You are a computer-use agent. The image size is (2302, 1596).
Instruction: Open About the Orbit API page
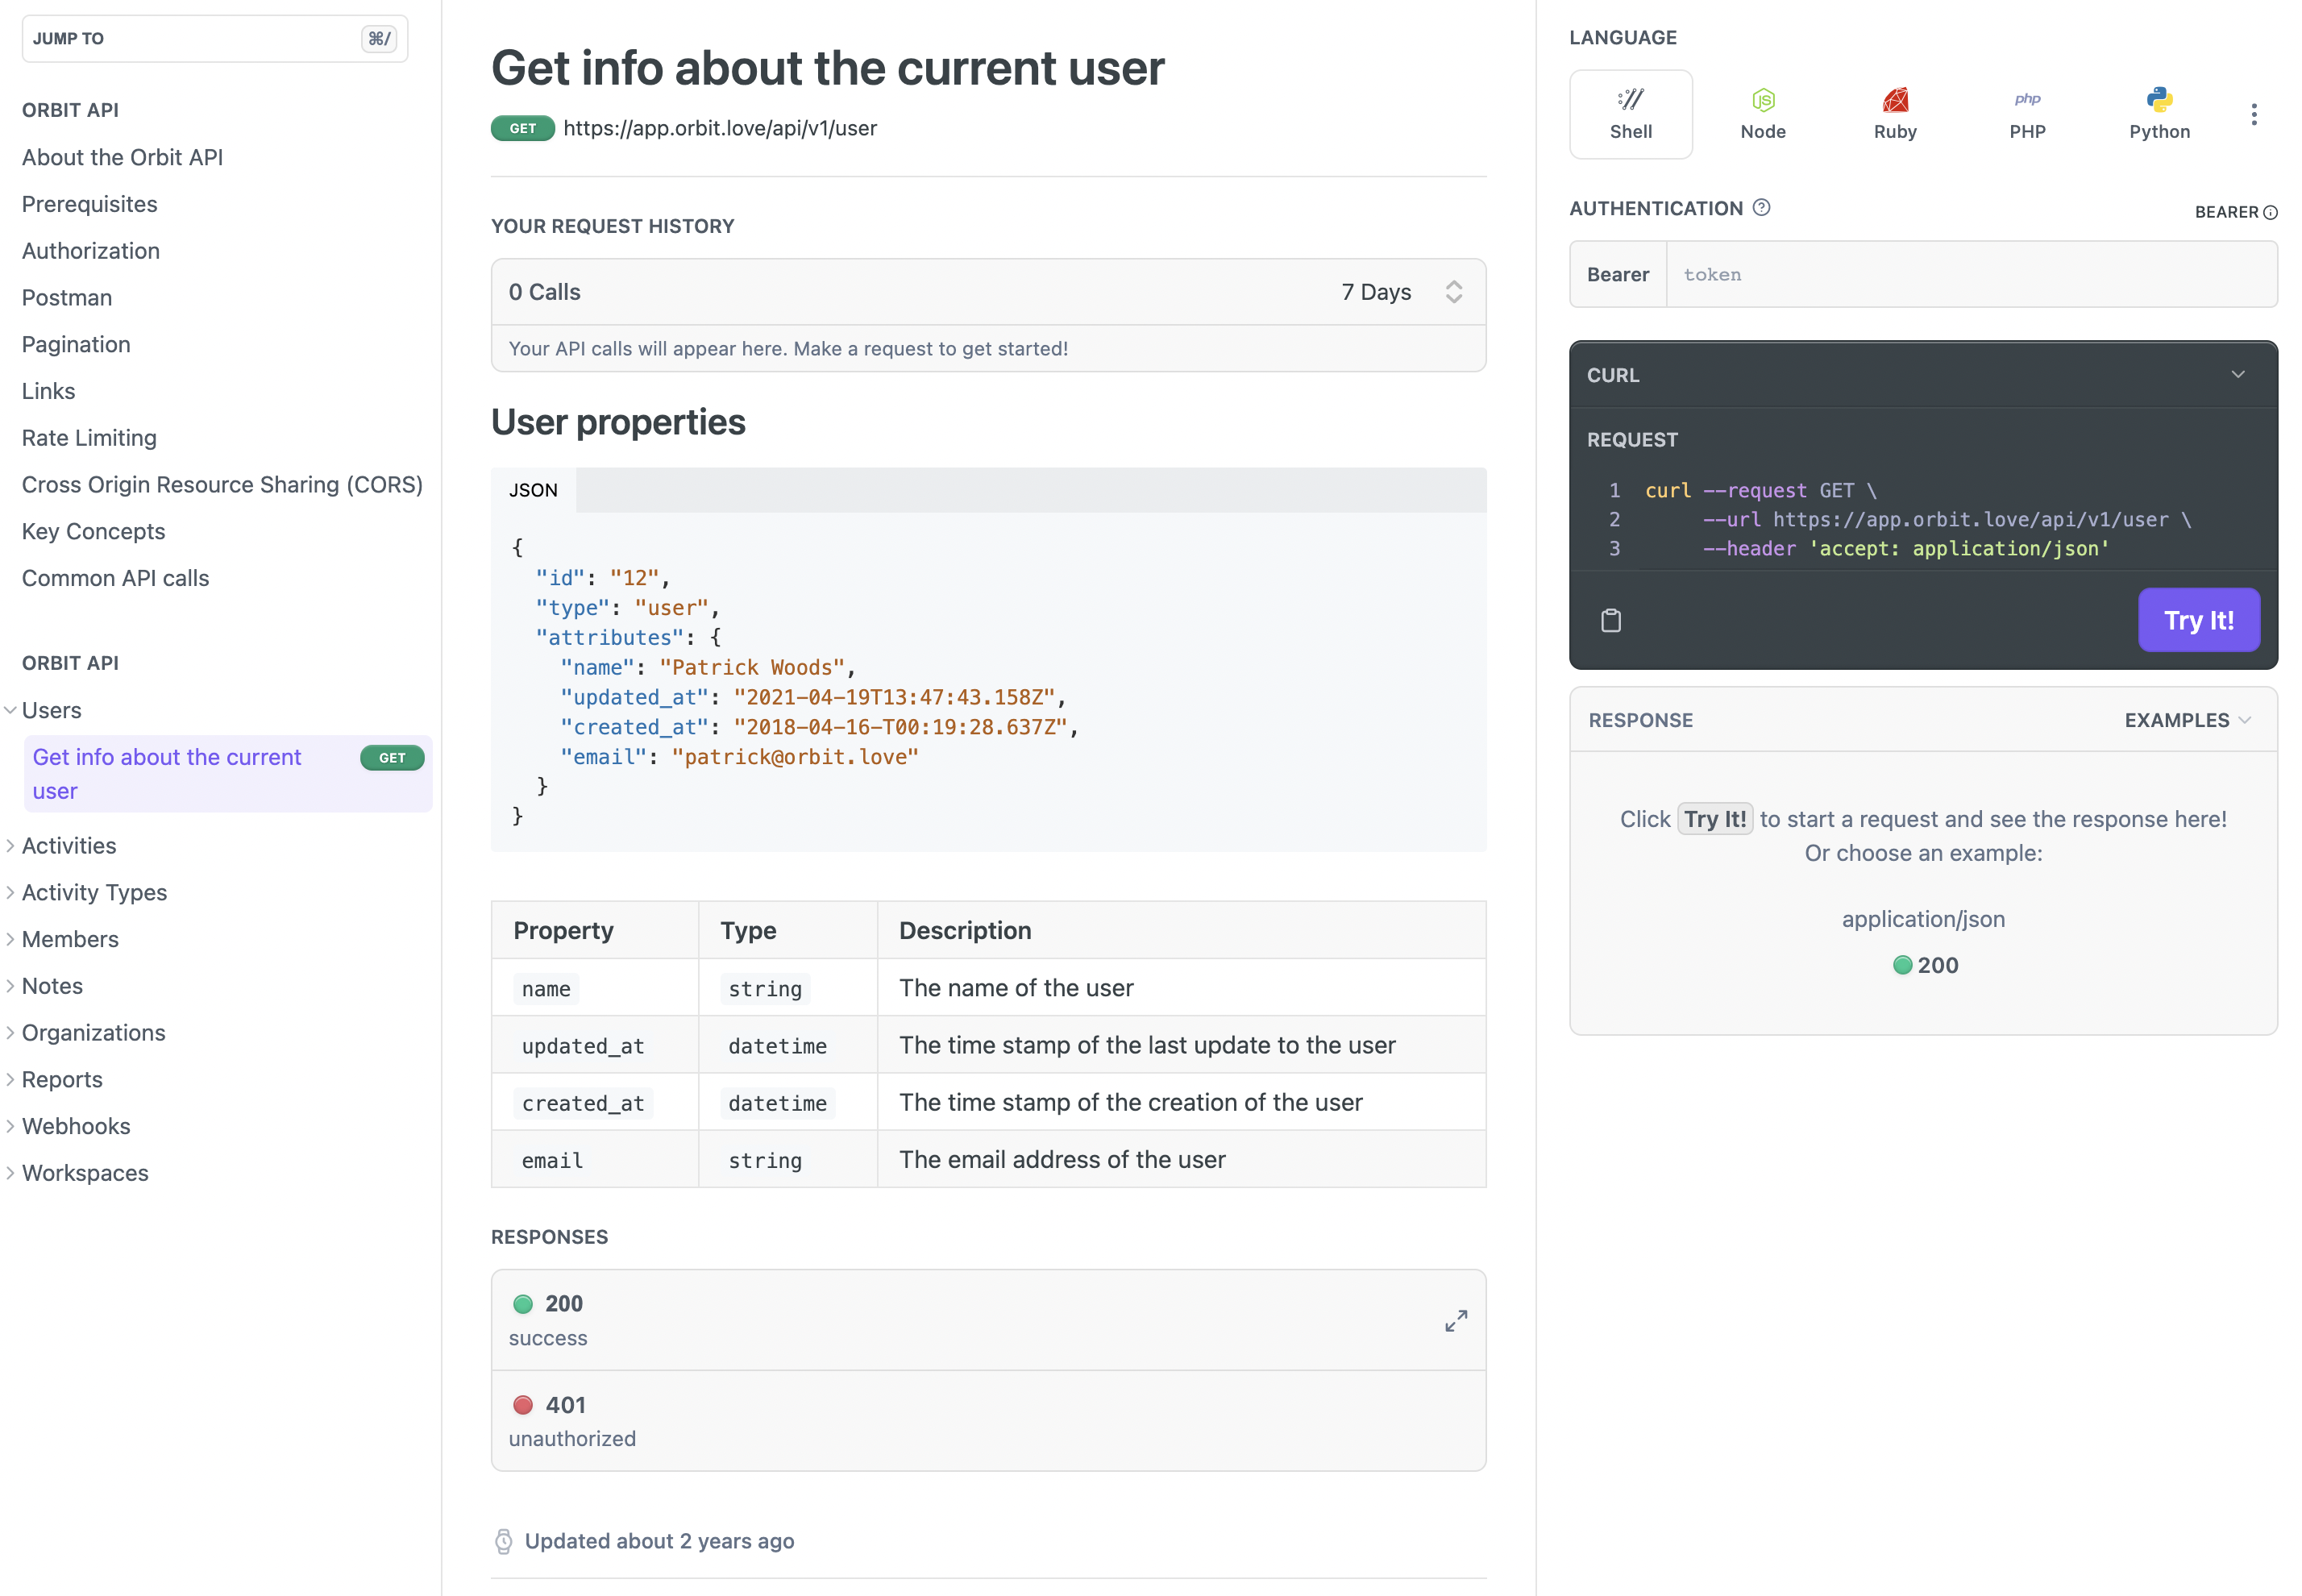click(122, 157)
